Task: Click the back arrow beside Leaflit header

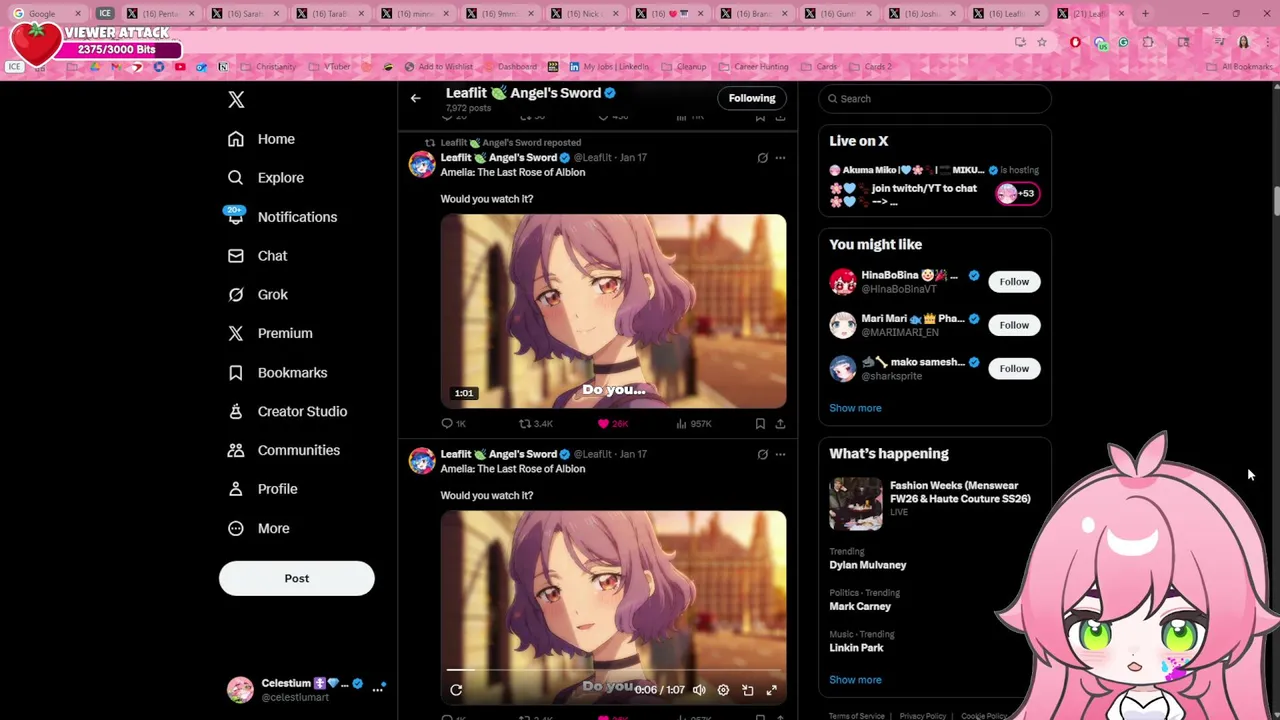Action: [415, 98]
